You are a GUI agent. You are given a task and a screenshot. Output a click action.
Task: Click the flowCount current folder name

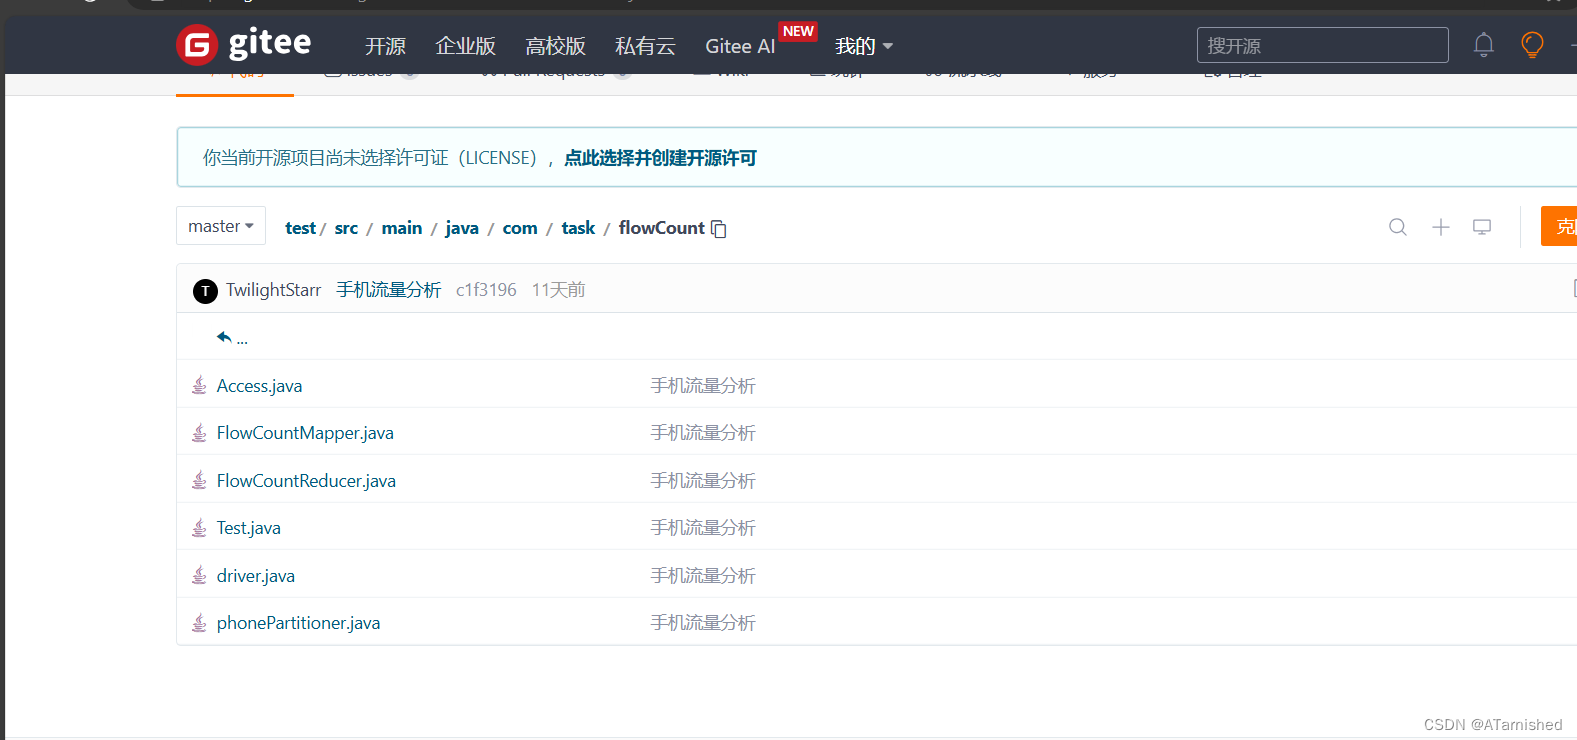(661, 228)
